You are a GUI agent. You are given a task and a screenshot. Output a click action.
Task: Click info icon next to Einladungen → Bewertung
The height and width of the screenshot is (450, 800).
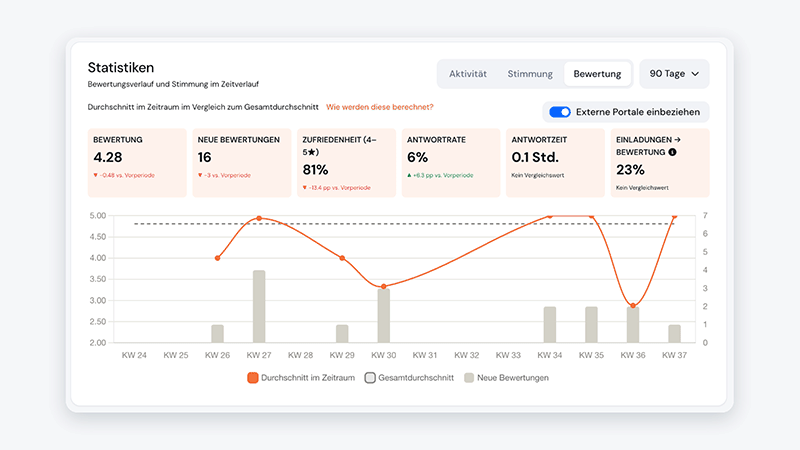(672, 152)
